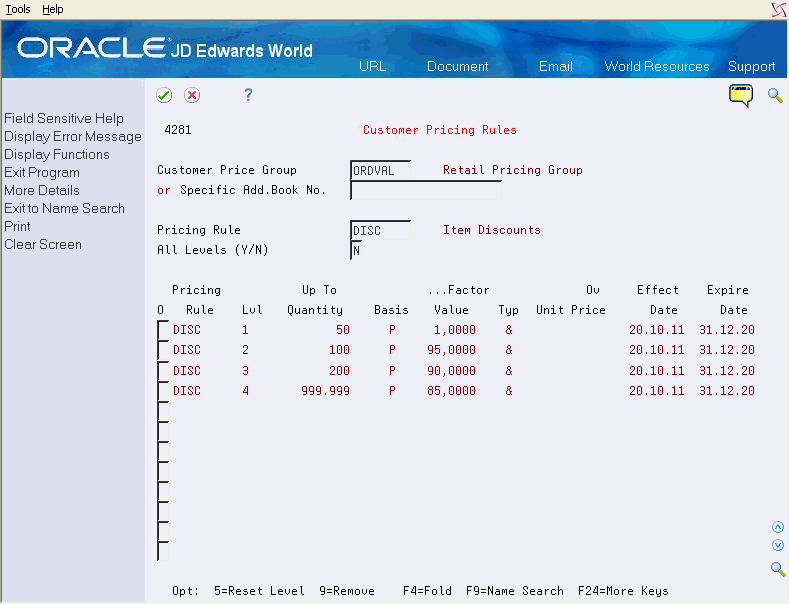Focus the Pricing Rule input field
Screen dimensions: 789x604
(380, 231)
